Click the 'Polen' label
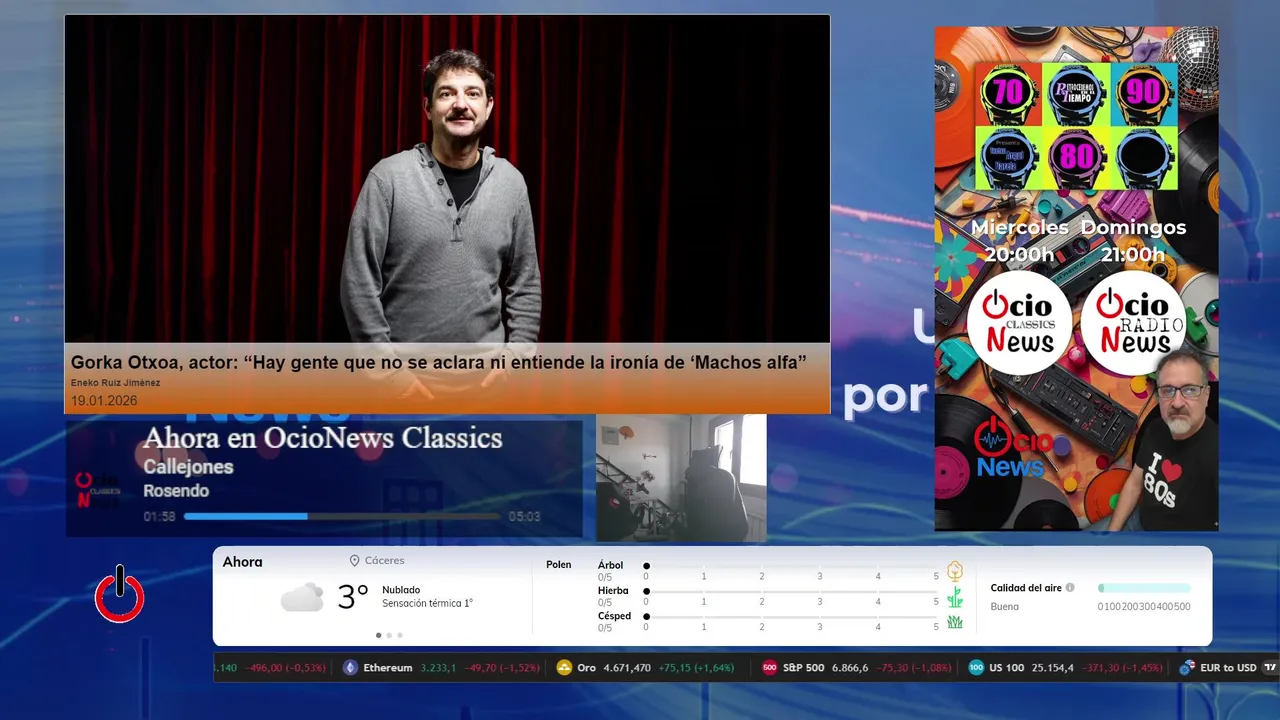The image size is (1280, 720). point(559,565)
